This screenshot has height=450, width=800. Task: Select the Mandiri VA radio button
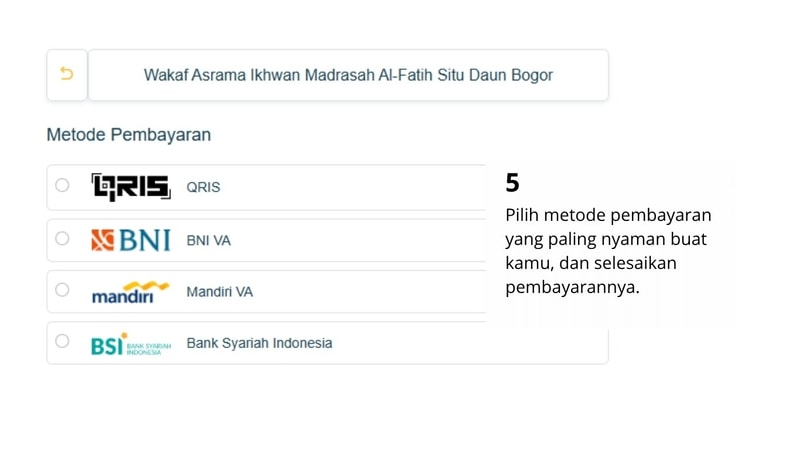coord(62,290)
